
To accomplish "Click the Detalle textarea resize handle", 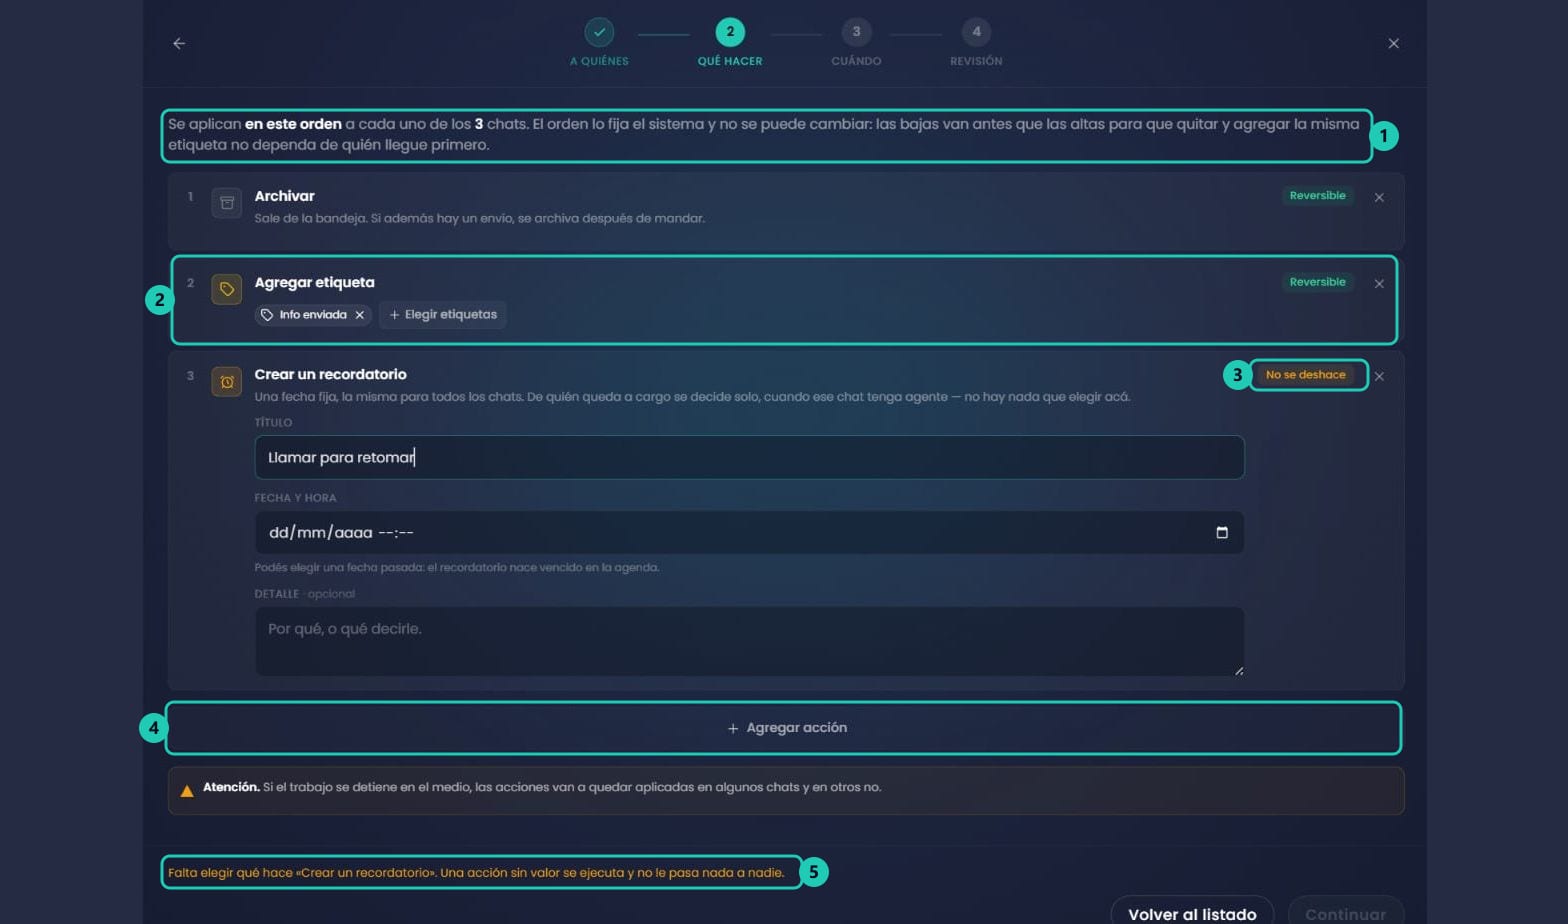I will tap(1239, 671).
